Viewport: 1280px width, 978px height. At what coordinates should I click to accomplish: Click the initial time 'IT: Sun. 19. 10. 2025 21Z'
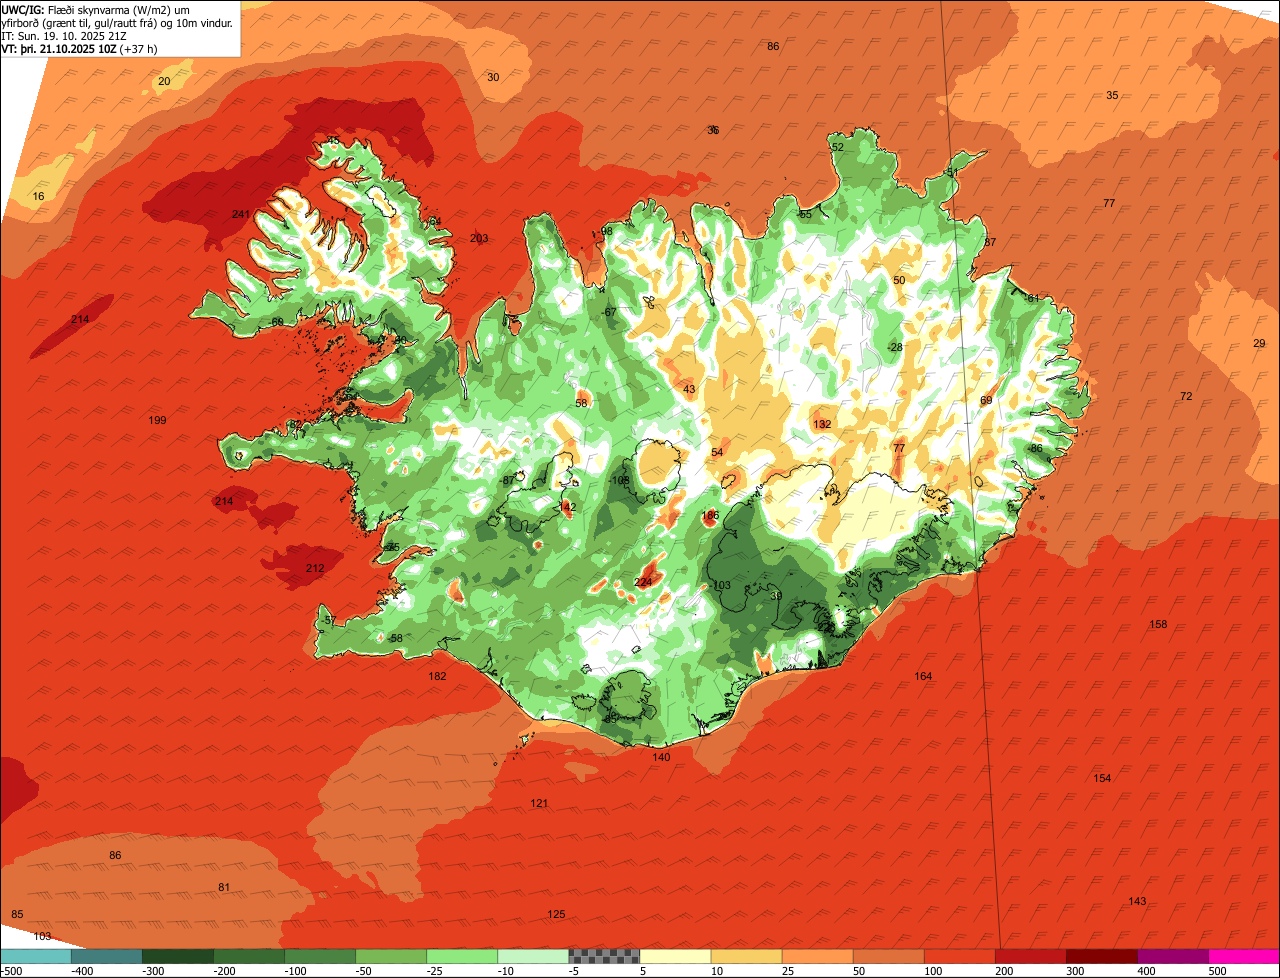[x=62, y=35]
